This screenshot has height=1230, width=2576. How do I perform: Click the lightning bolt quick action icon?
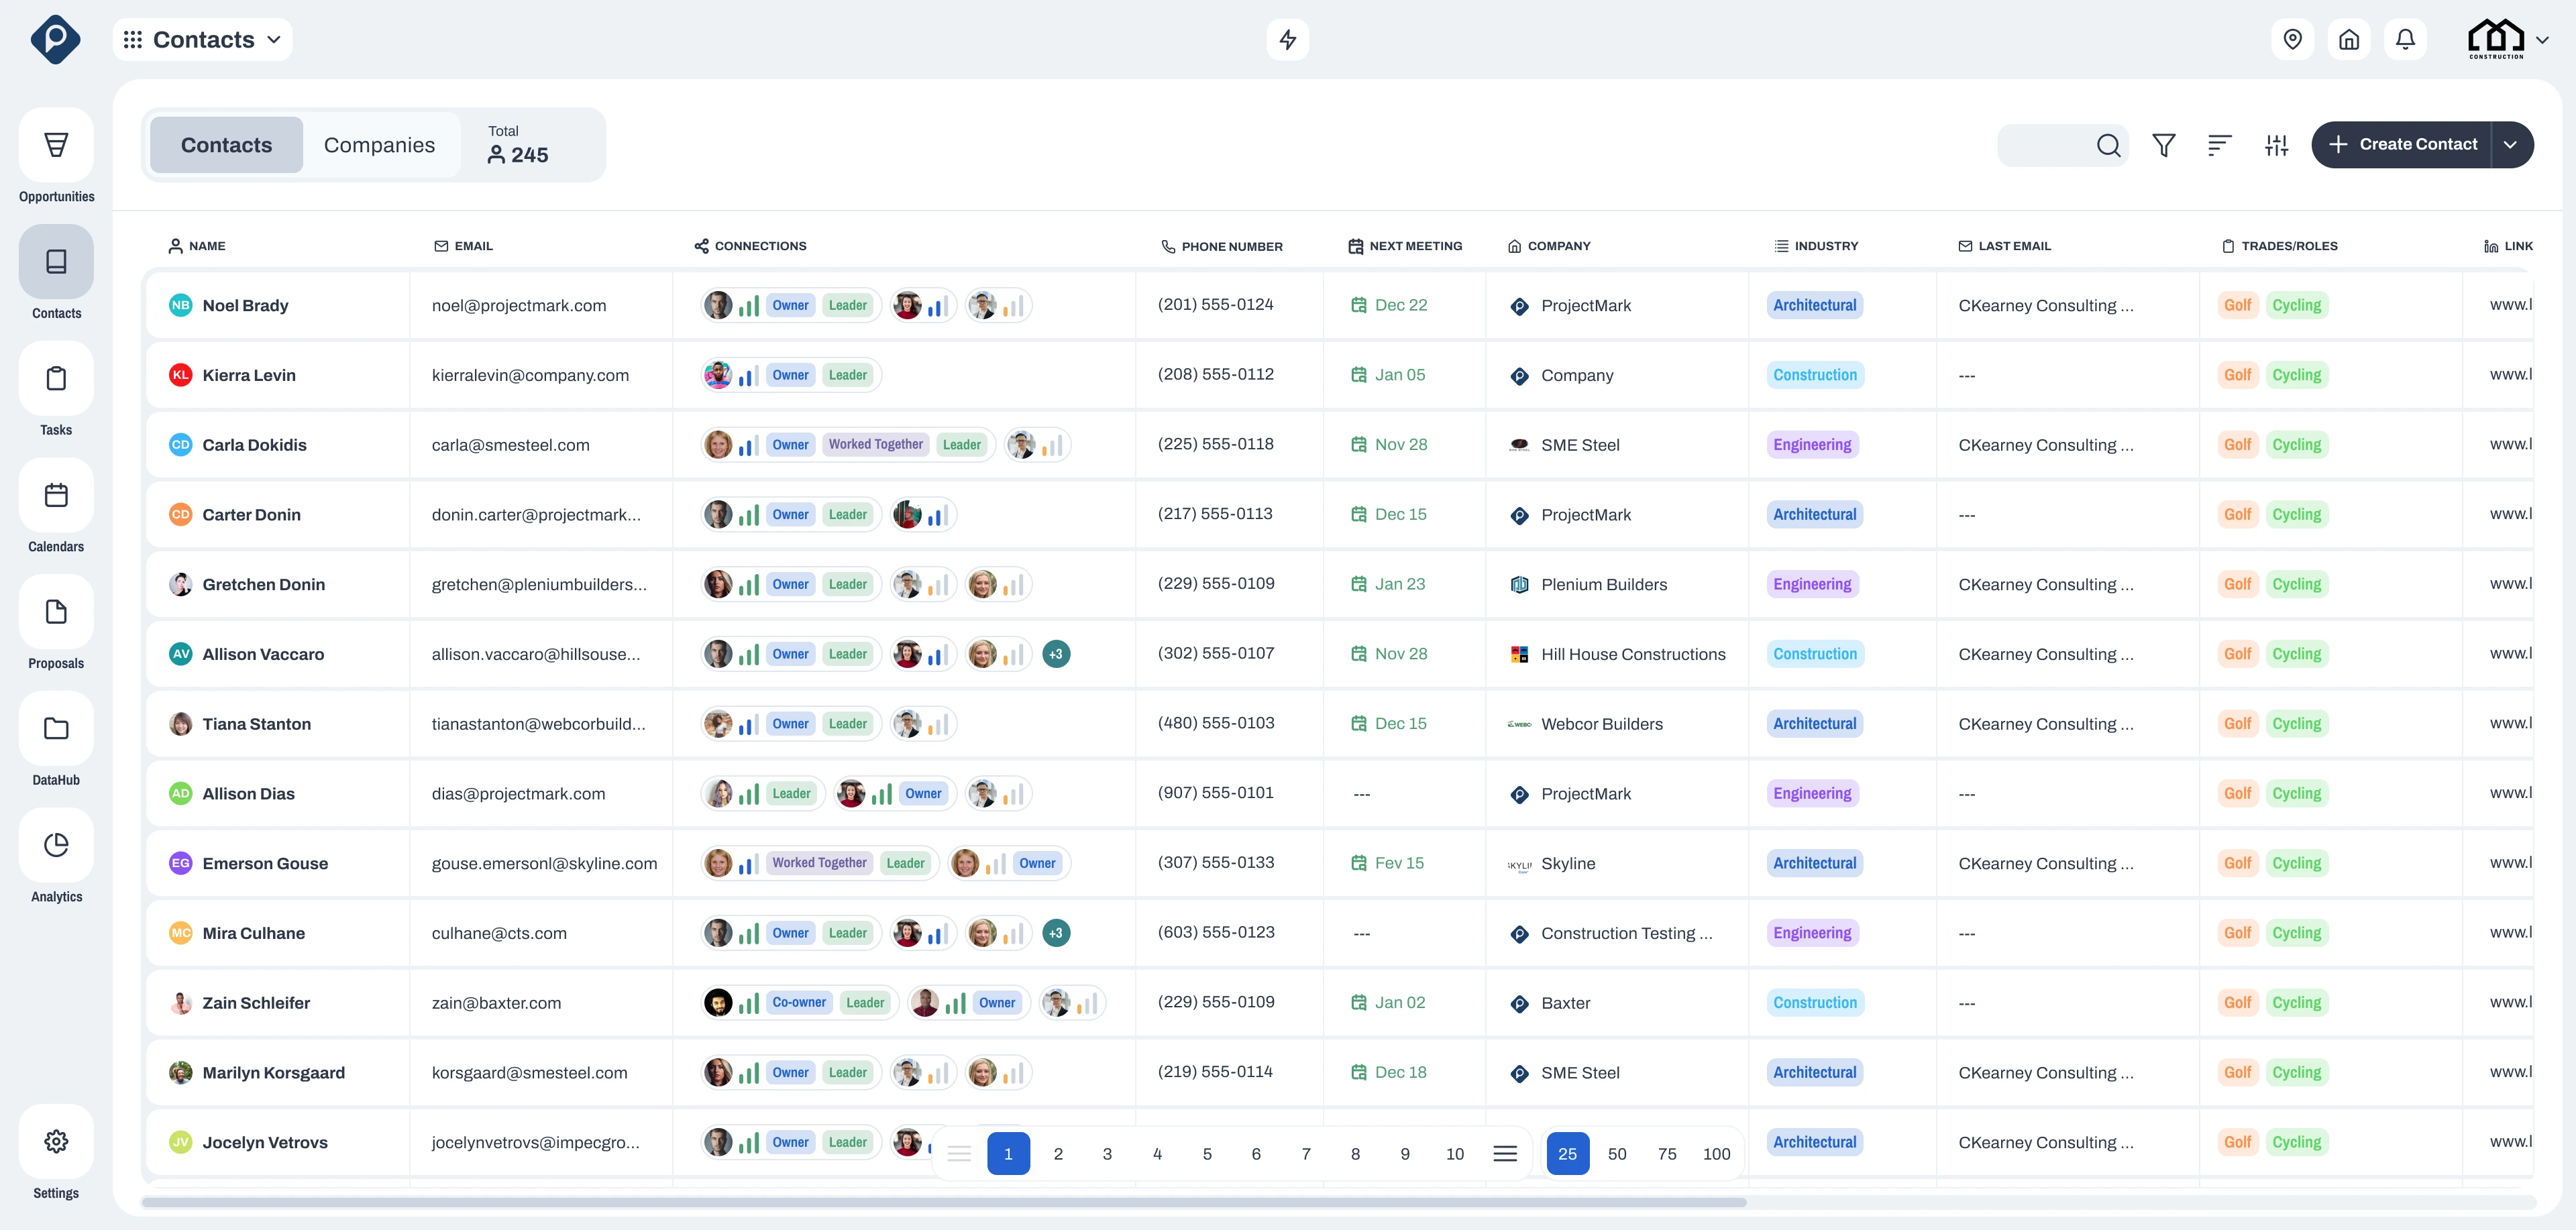pyautogui.click(x=1288, y=40)
